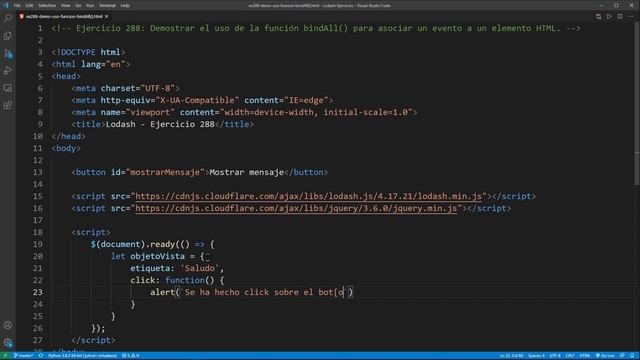The width and height of the screenshot is (640, 360).
Task: Open the lodash.min.js CDN link
Action: coord(309,196)
